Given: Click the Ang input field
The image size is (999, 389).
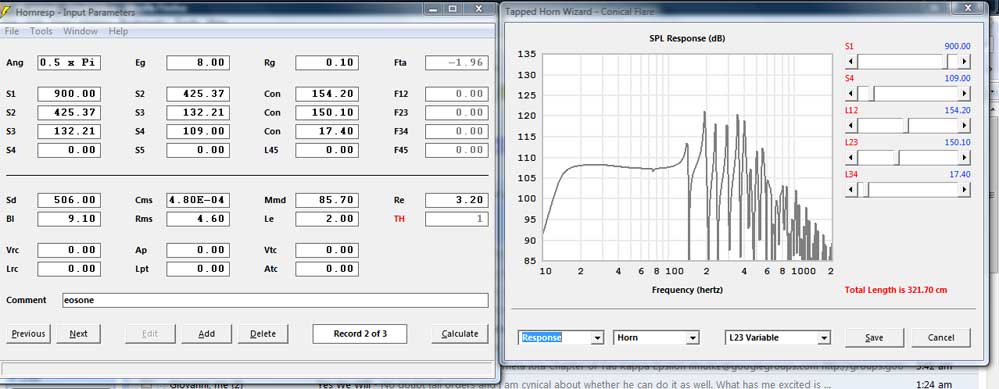Looking at the screenshot, I should pyautogui.click(x=69, y=63).
